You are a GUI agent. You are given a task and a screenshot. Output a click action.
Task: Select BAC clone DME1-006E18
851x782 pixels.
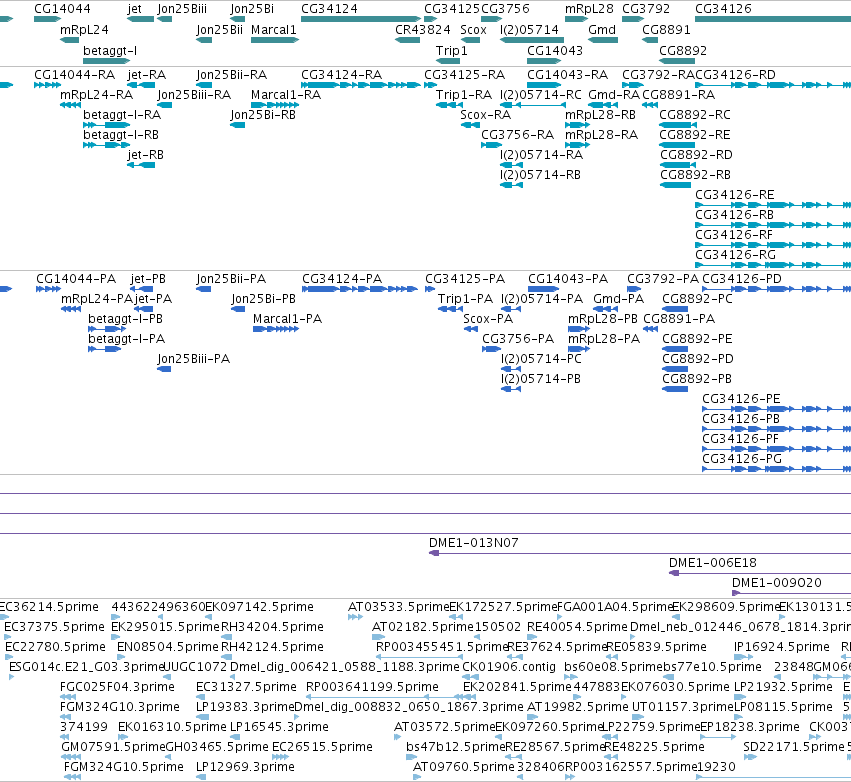coord(713,563)
